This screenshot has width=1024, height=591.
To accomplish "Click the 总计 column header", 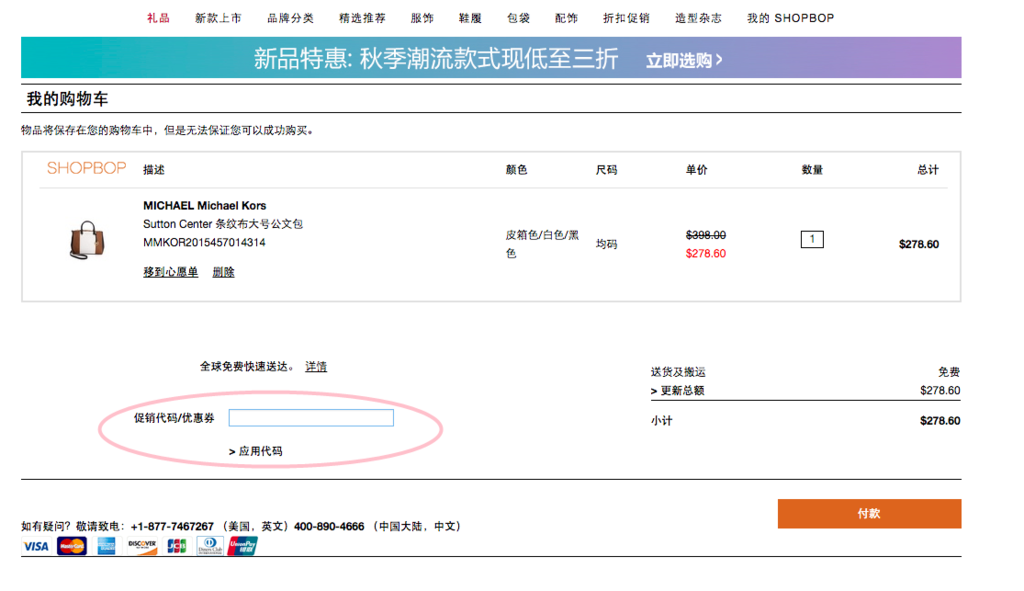I will pos(927,170).
